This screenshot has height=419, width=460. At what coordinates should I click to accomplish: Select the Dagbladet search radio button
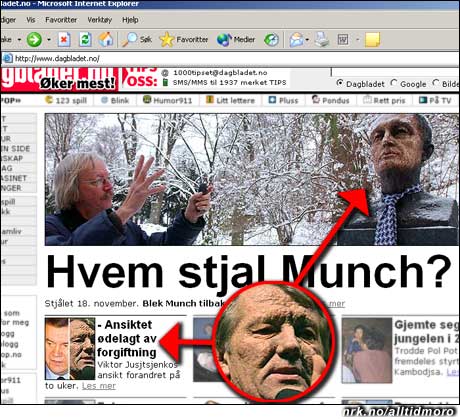point(340,82)
